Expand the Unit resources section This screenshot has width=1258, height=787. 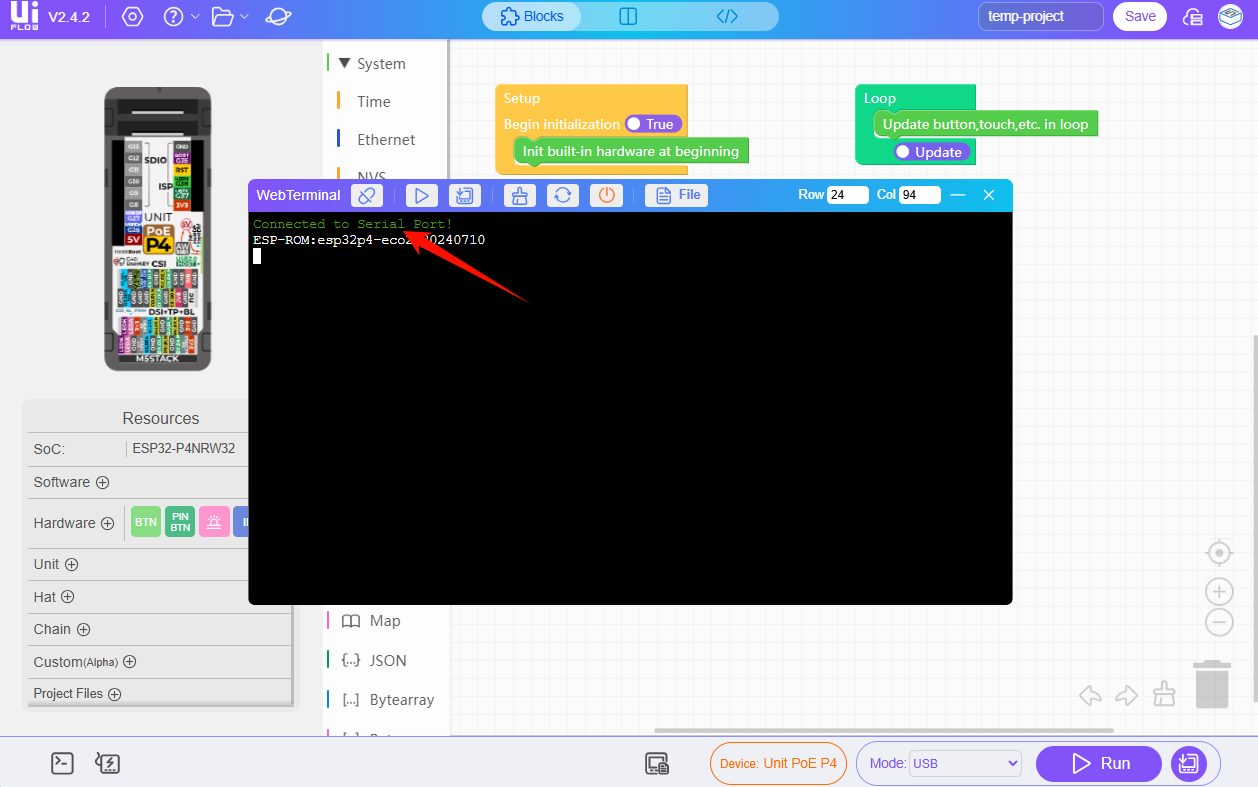(71, 564)
